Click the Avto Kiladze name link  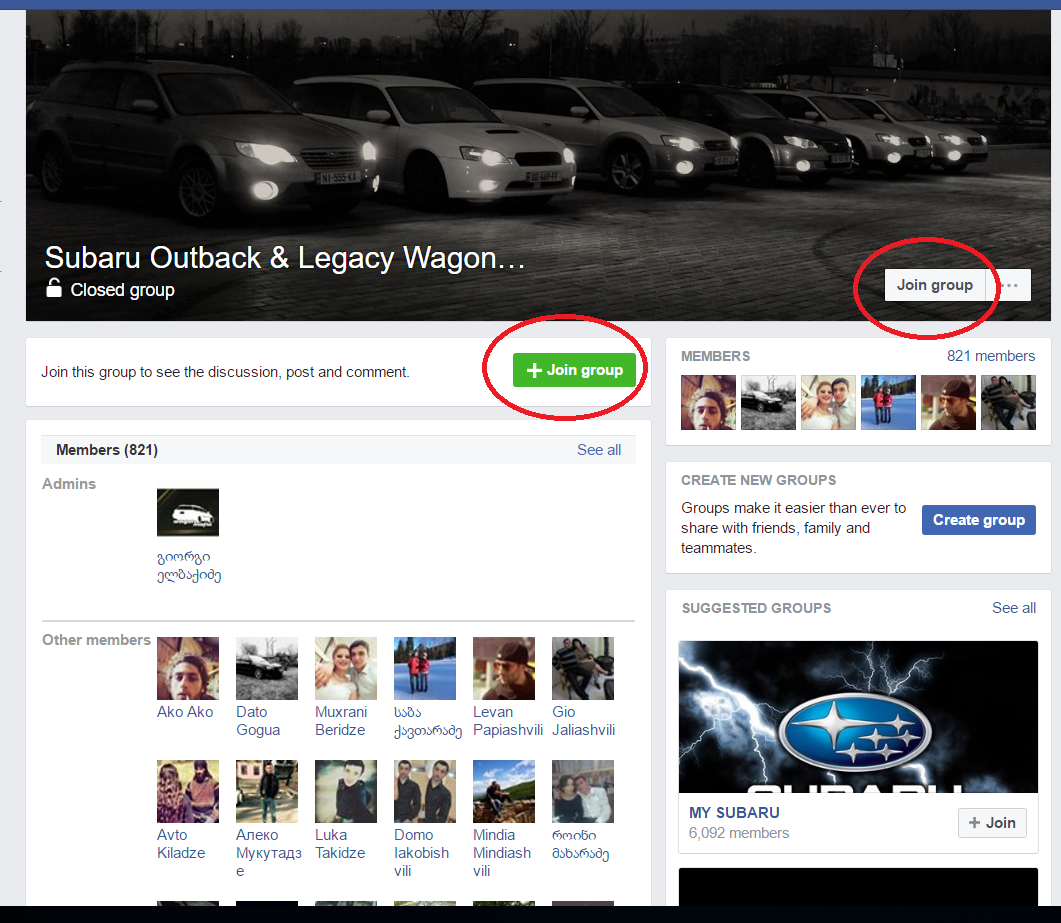click(181, 844)
